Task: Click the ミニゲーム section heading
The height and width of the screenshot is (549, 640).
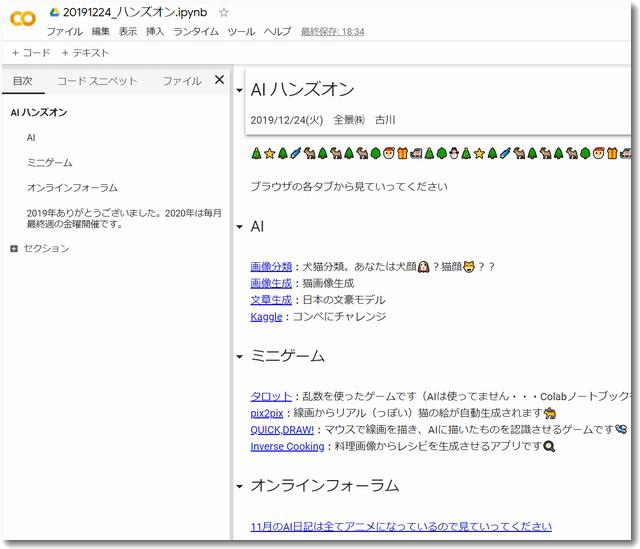Action: [x=287, y=356]
